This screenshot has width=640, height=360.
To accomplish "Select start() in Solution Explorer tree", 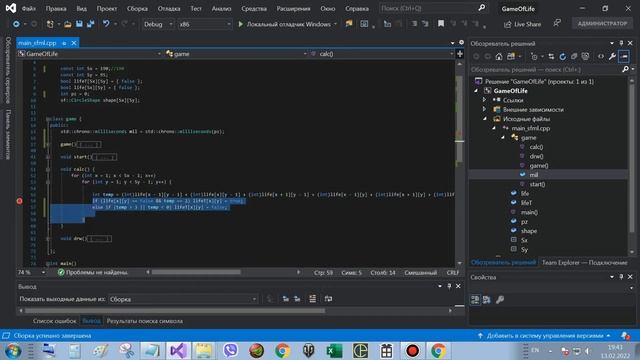I will tap(537, 184).
